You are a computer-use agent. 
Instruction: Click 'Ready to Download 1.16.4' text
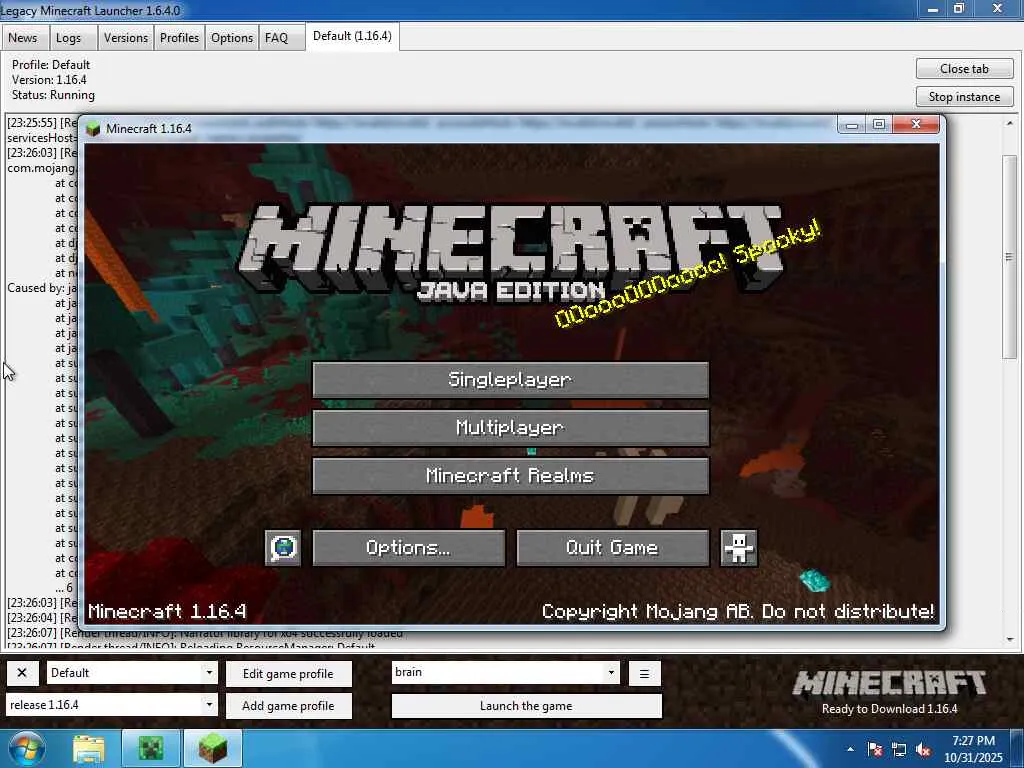point(889,709)
